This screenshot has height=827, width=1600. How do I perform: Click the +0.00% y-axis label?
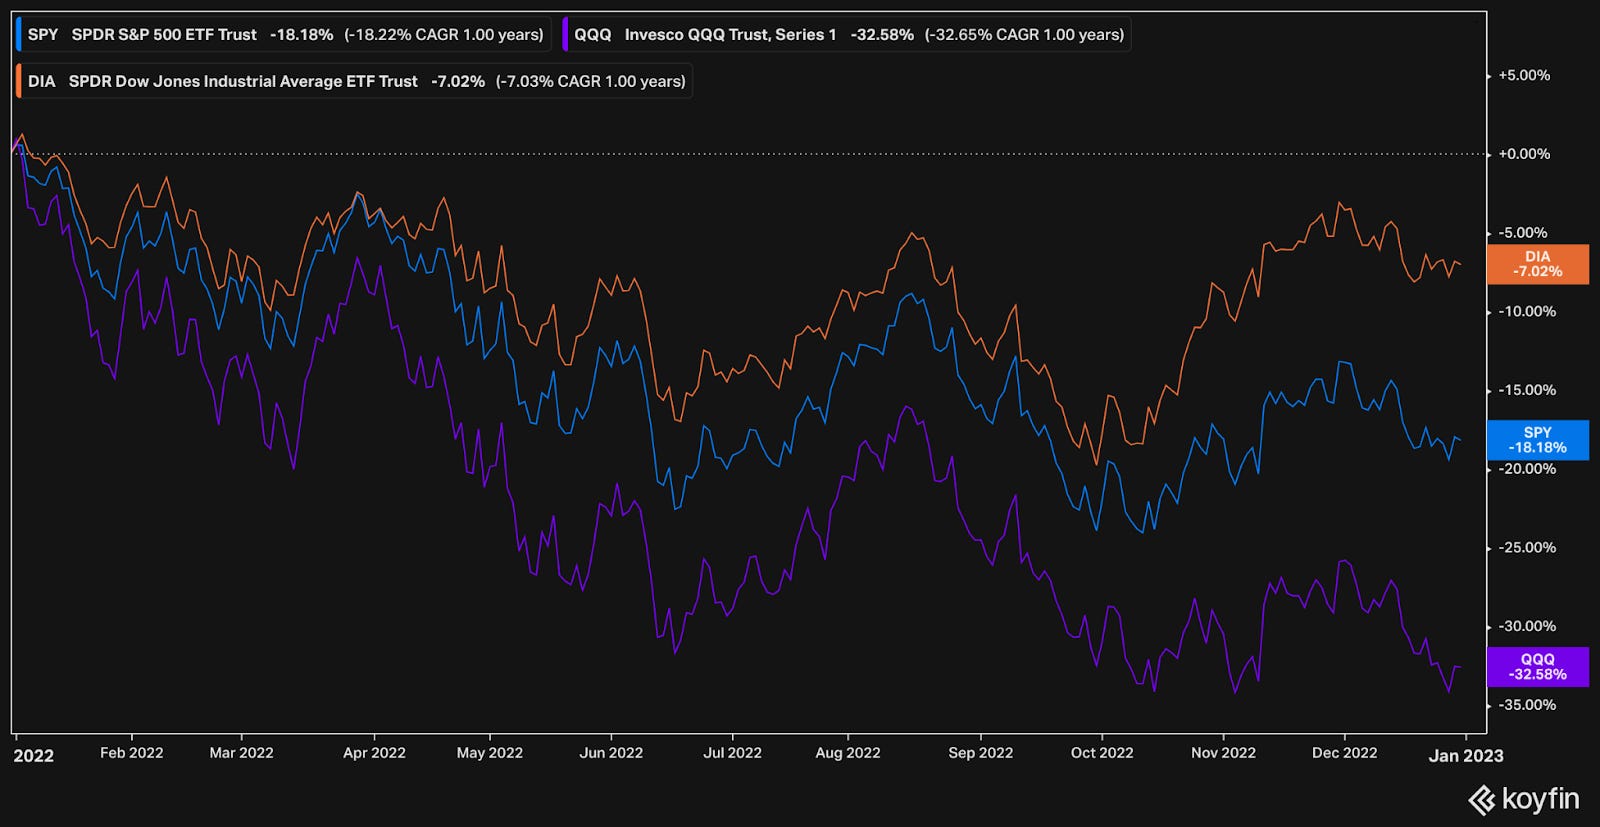coord(1524,154)
